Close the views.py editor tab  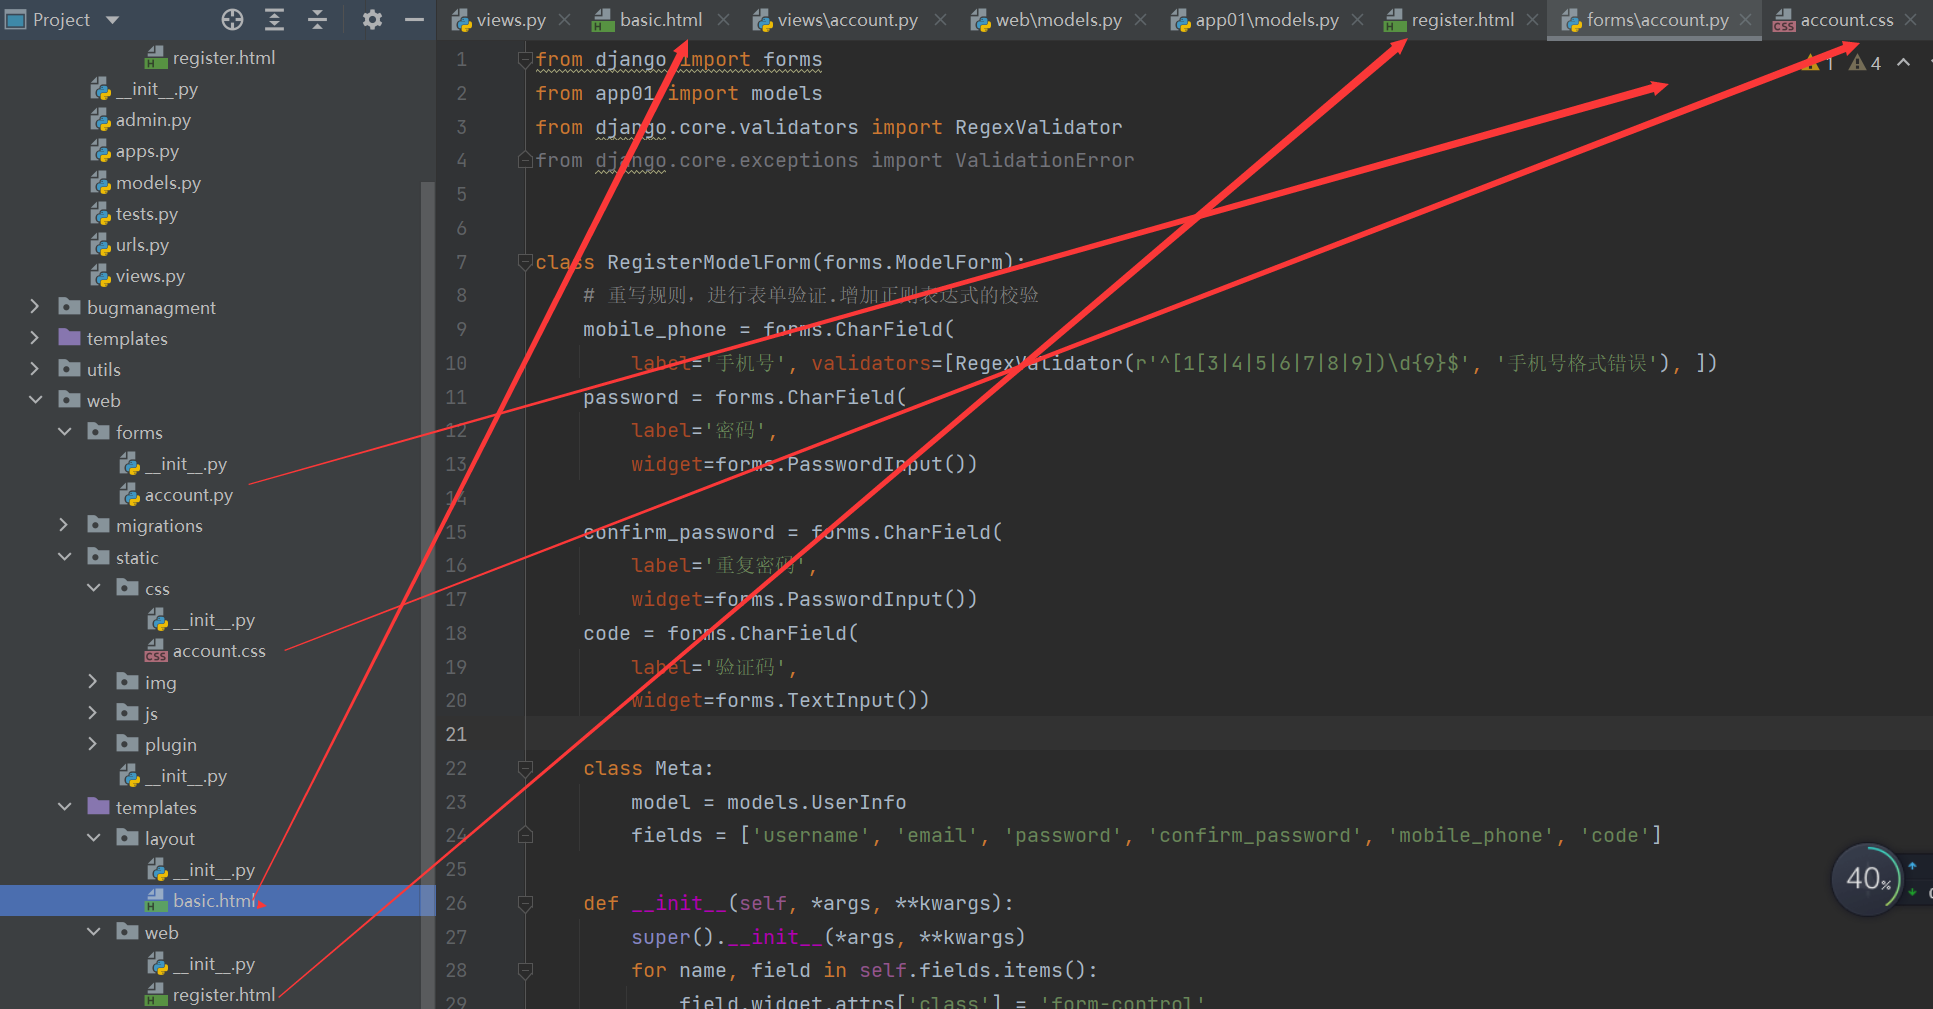tap(565, 20)
